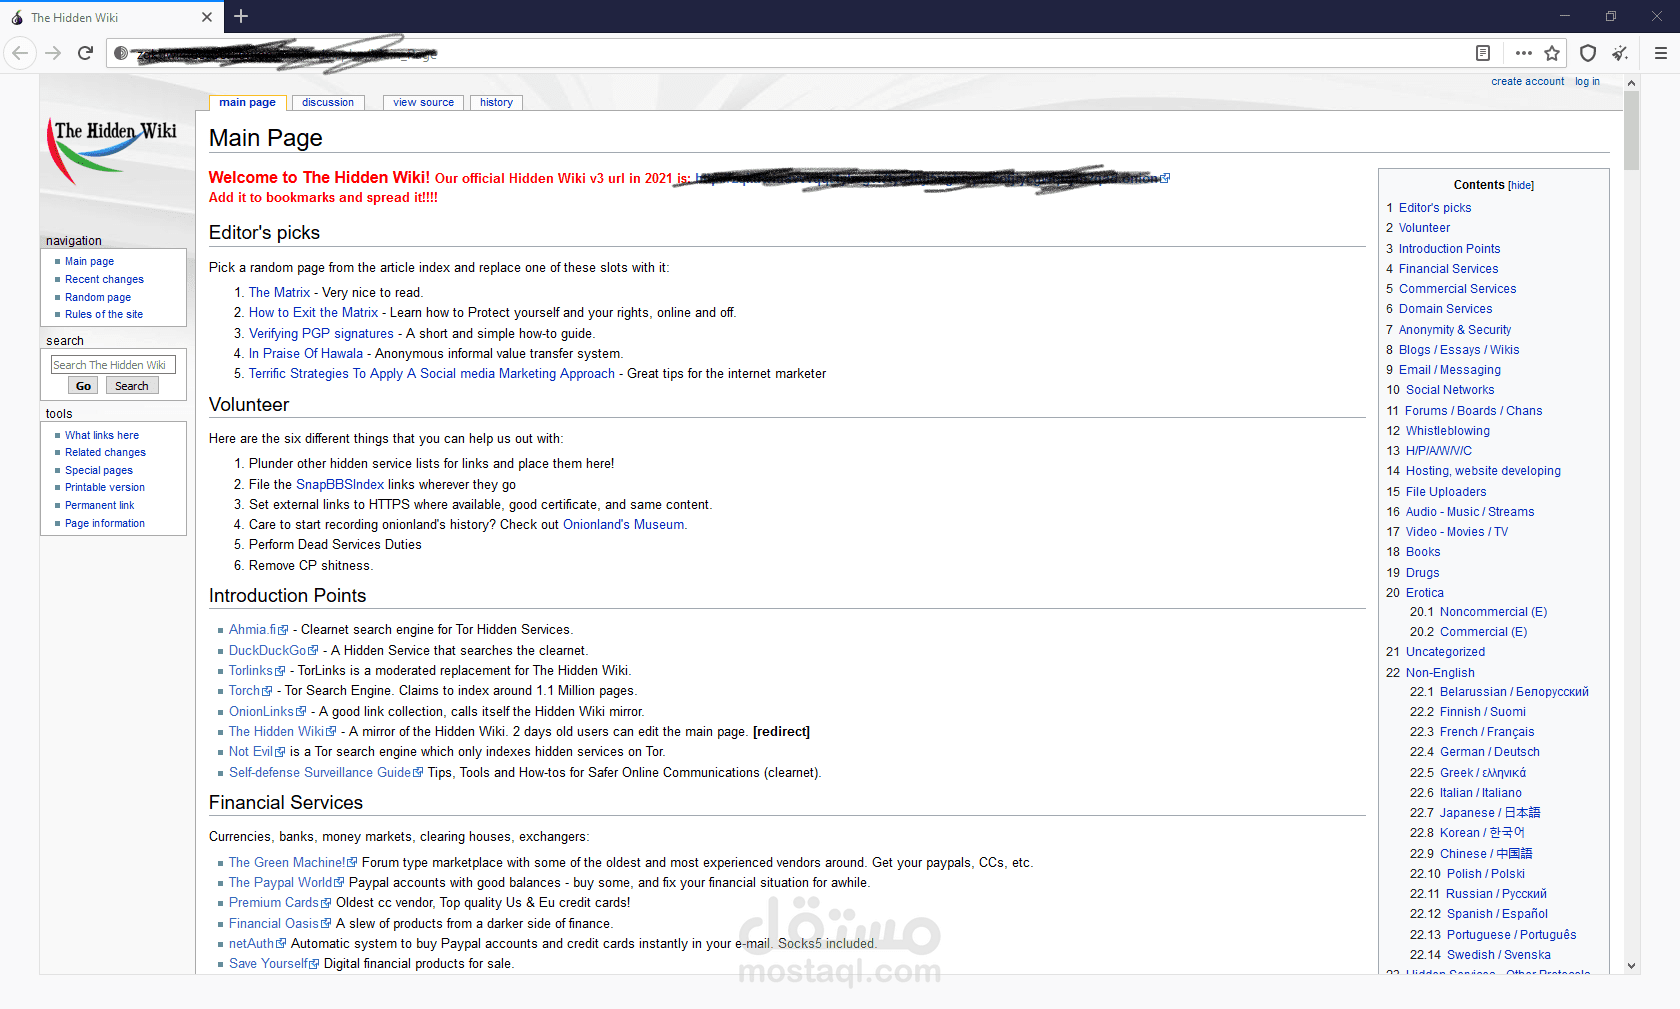The image size is (1680, 1009).
Task: Jump to Spanish / Español in Contents
Action: click(1497, 914)
